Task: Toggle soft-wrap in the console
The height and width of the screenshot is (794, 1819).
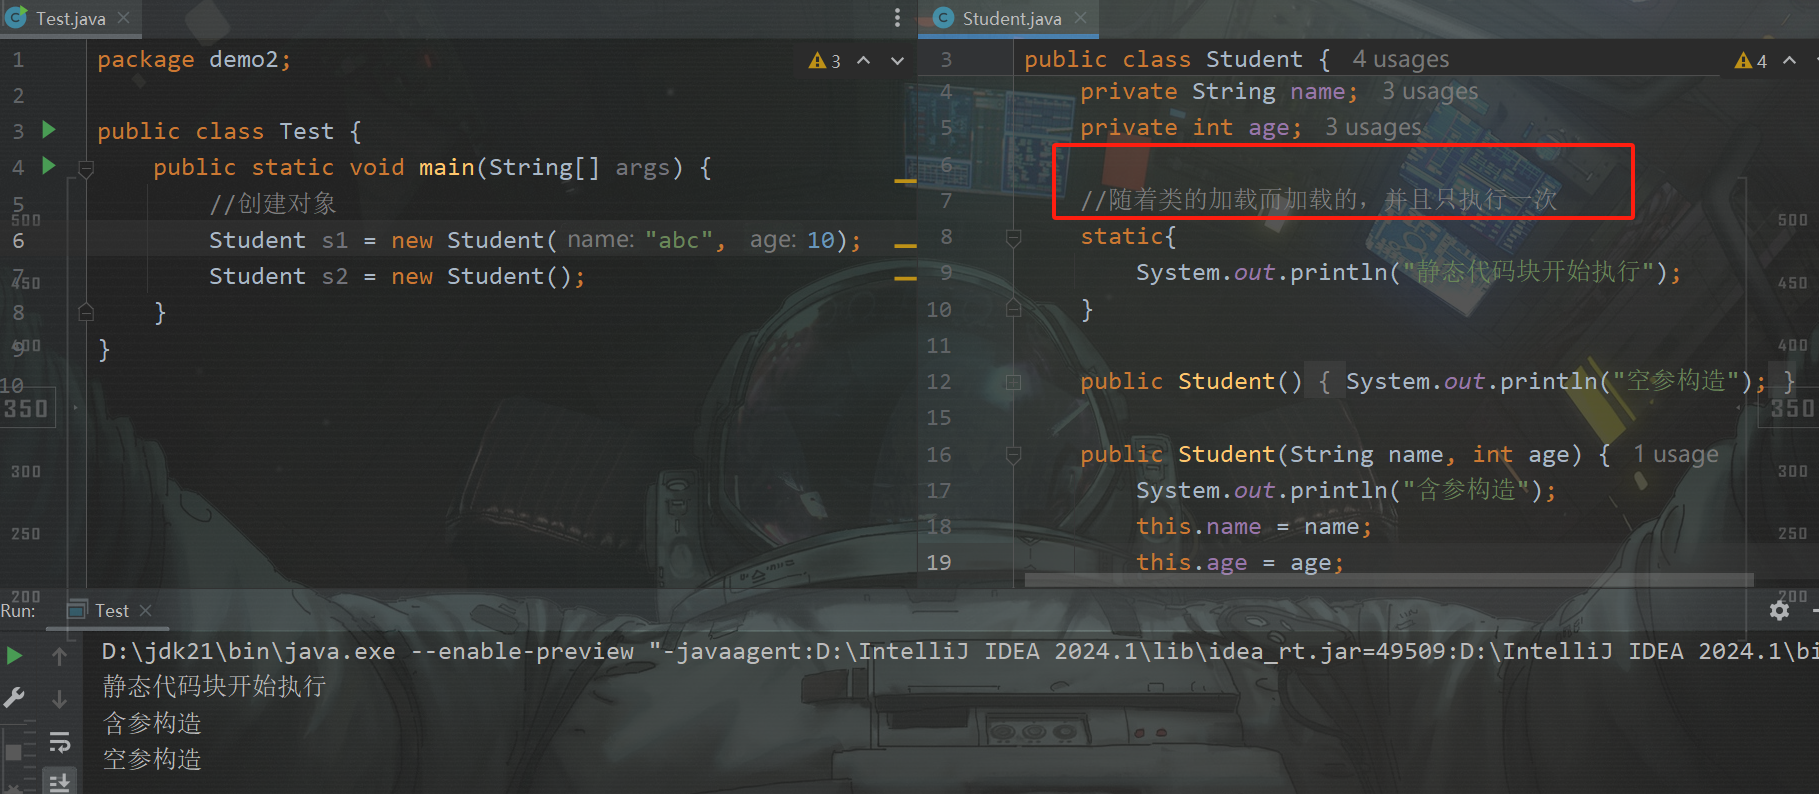Action: [59, 742]
